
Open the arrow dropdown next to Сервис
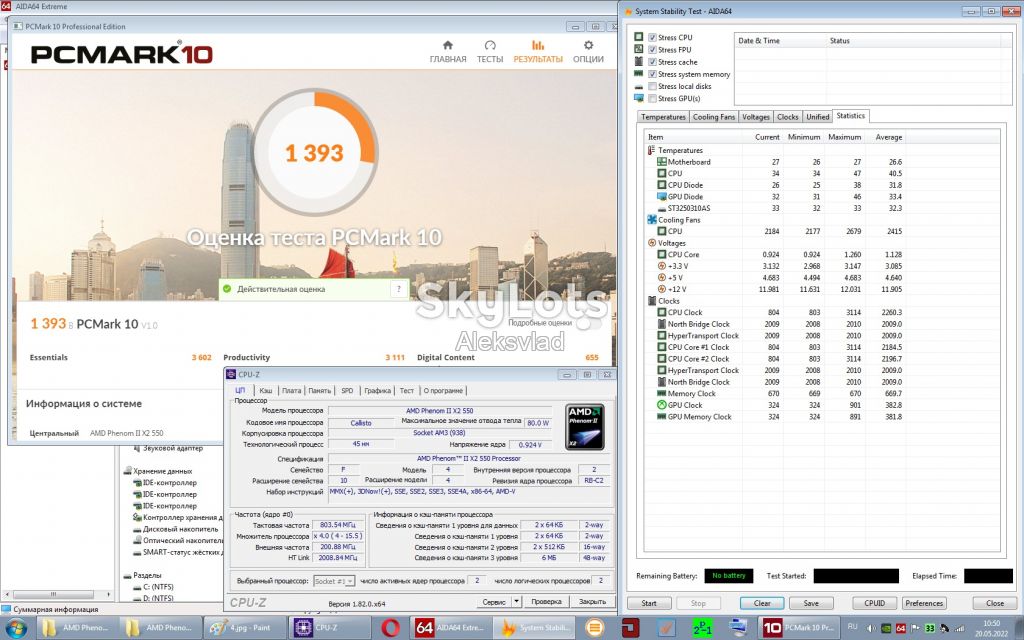coord(517,601)
